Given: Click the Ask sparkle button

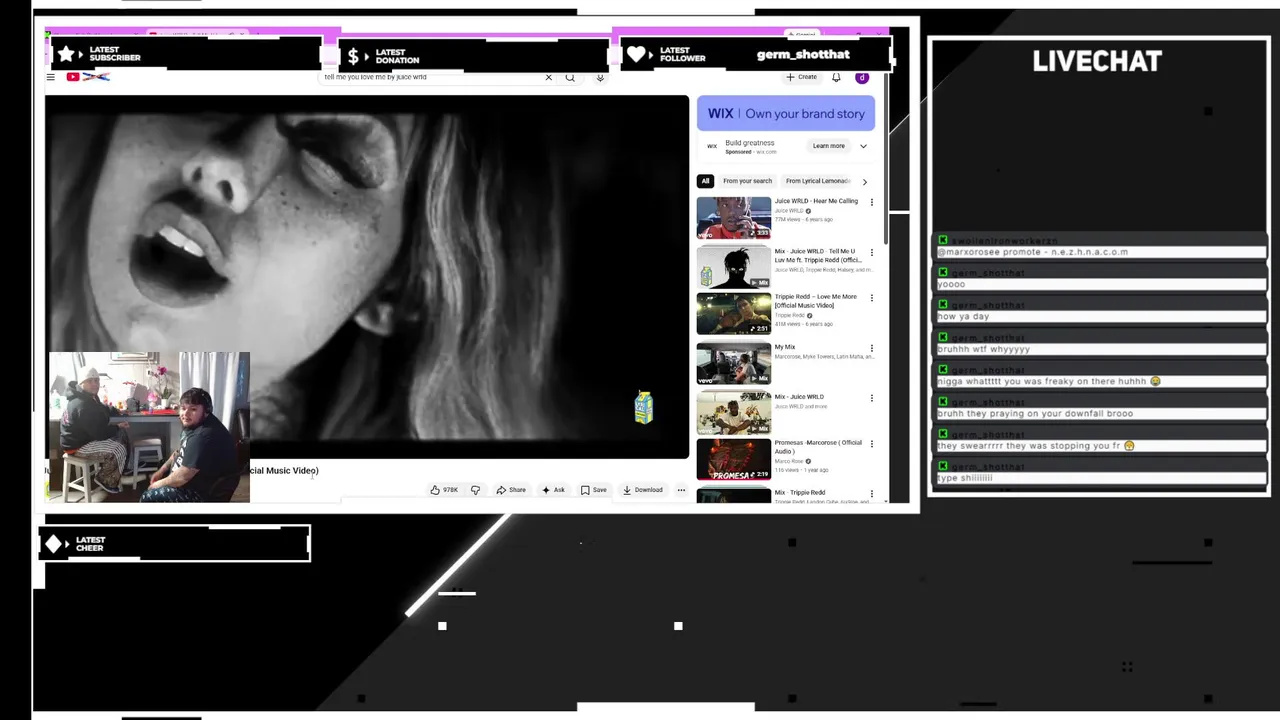Looking at the screenshot, I should pos(553,490).
